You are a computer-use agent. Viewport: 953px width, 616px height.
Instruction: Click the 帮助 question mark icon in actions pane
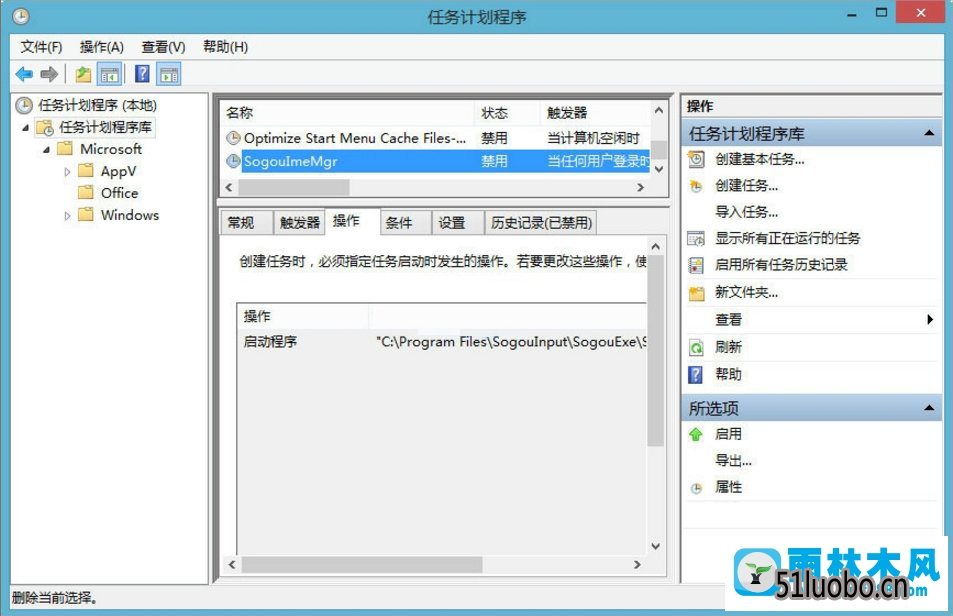[x=695, y=374]
